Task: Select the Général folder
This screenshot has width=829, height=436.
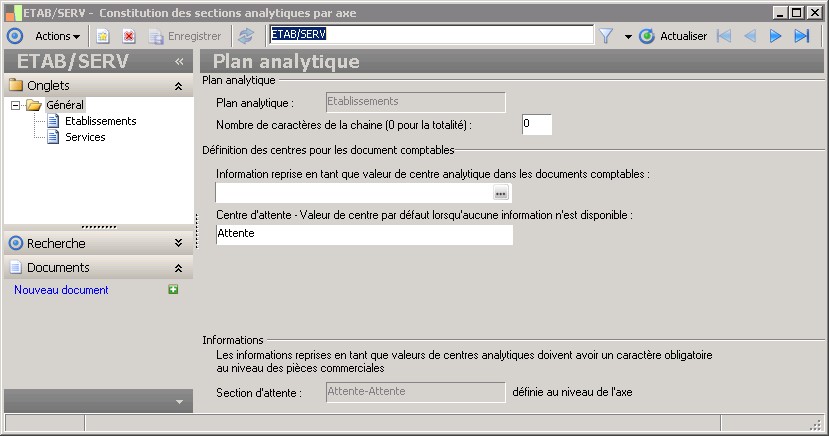Action: click(65, 105)
